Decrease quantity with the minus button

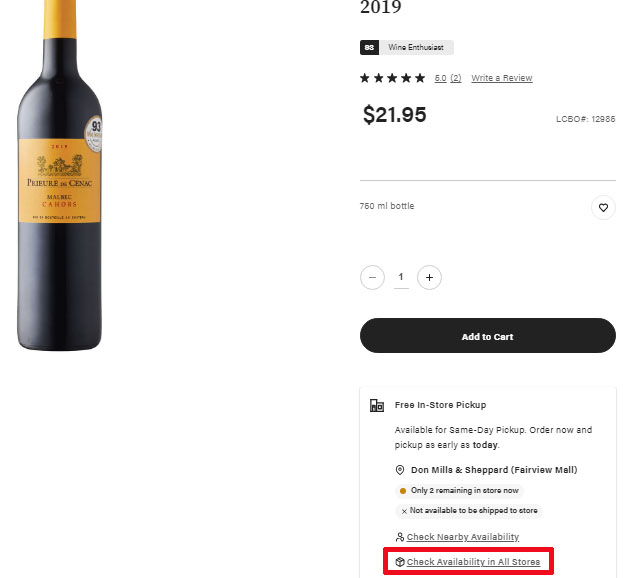click(x=372, y=277)
